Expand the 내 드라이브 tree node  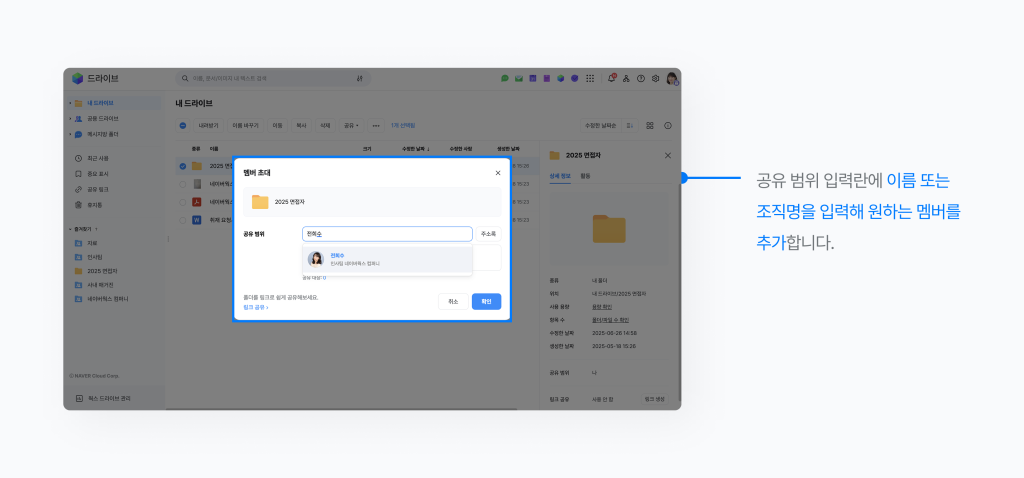point(70,103)
